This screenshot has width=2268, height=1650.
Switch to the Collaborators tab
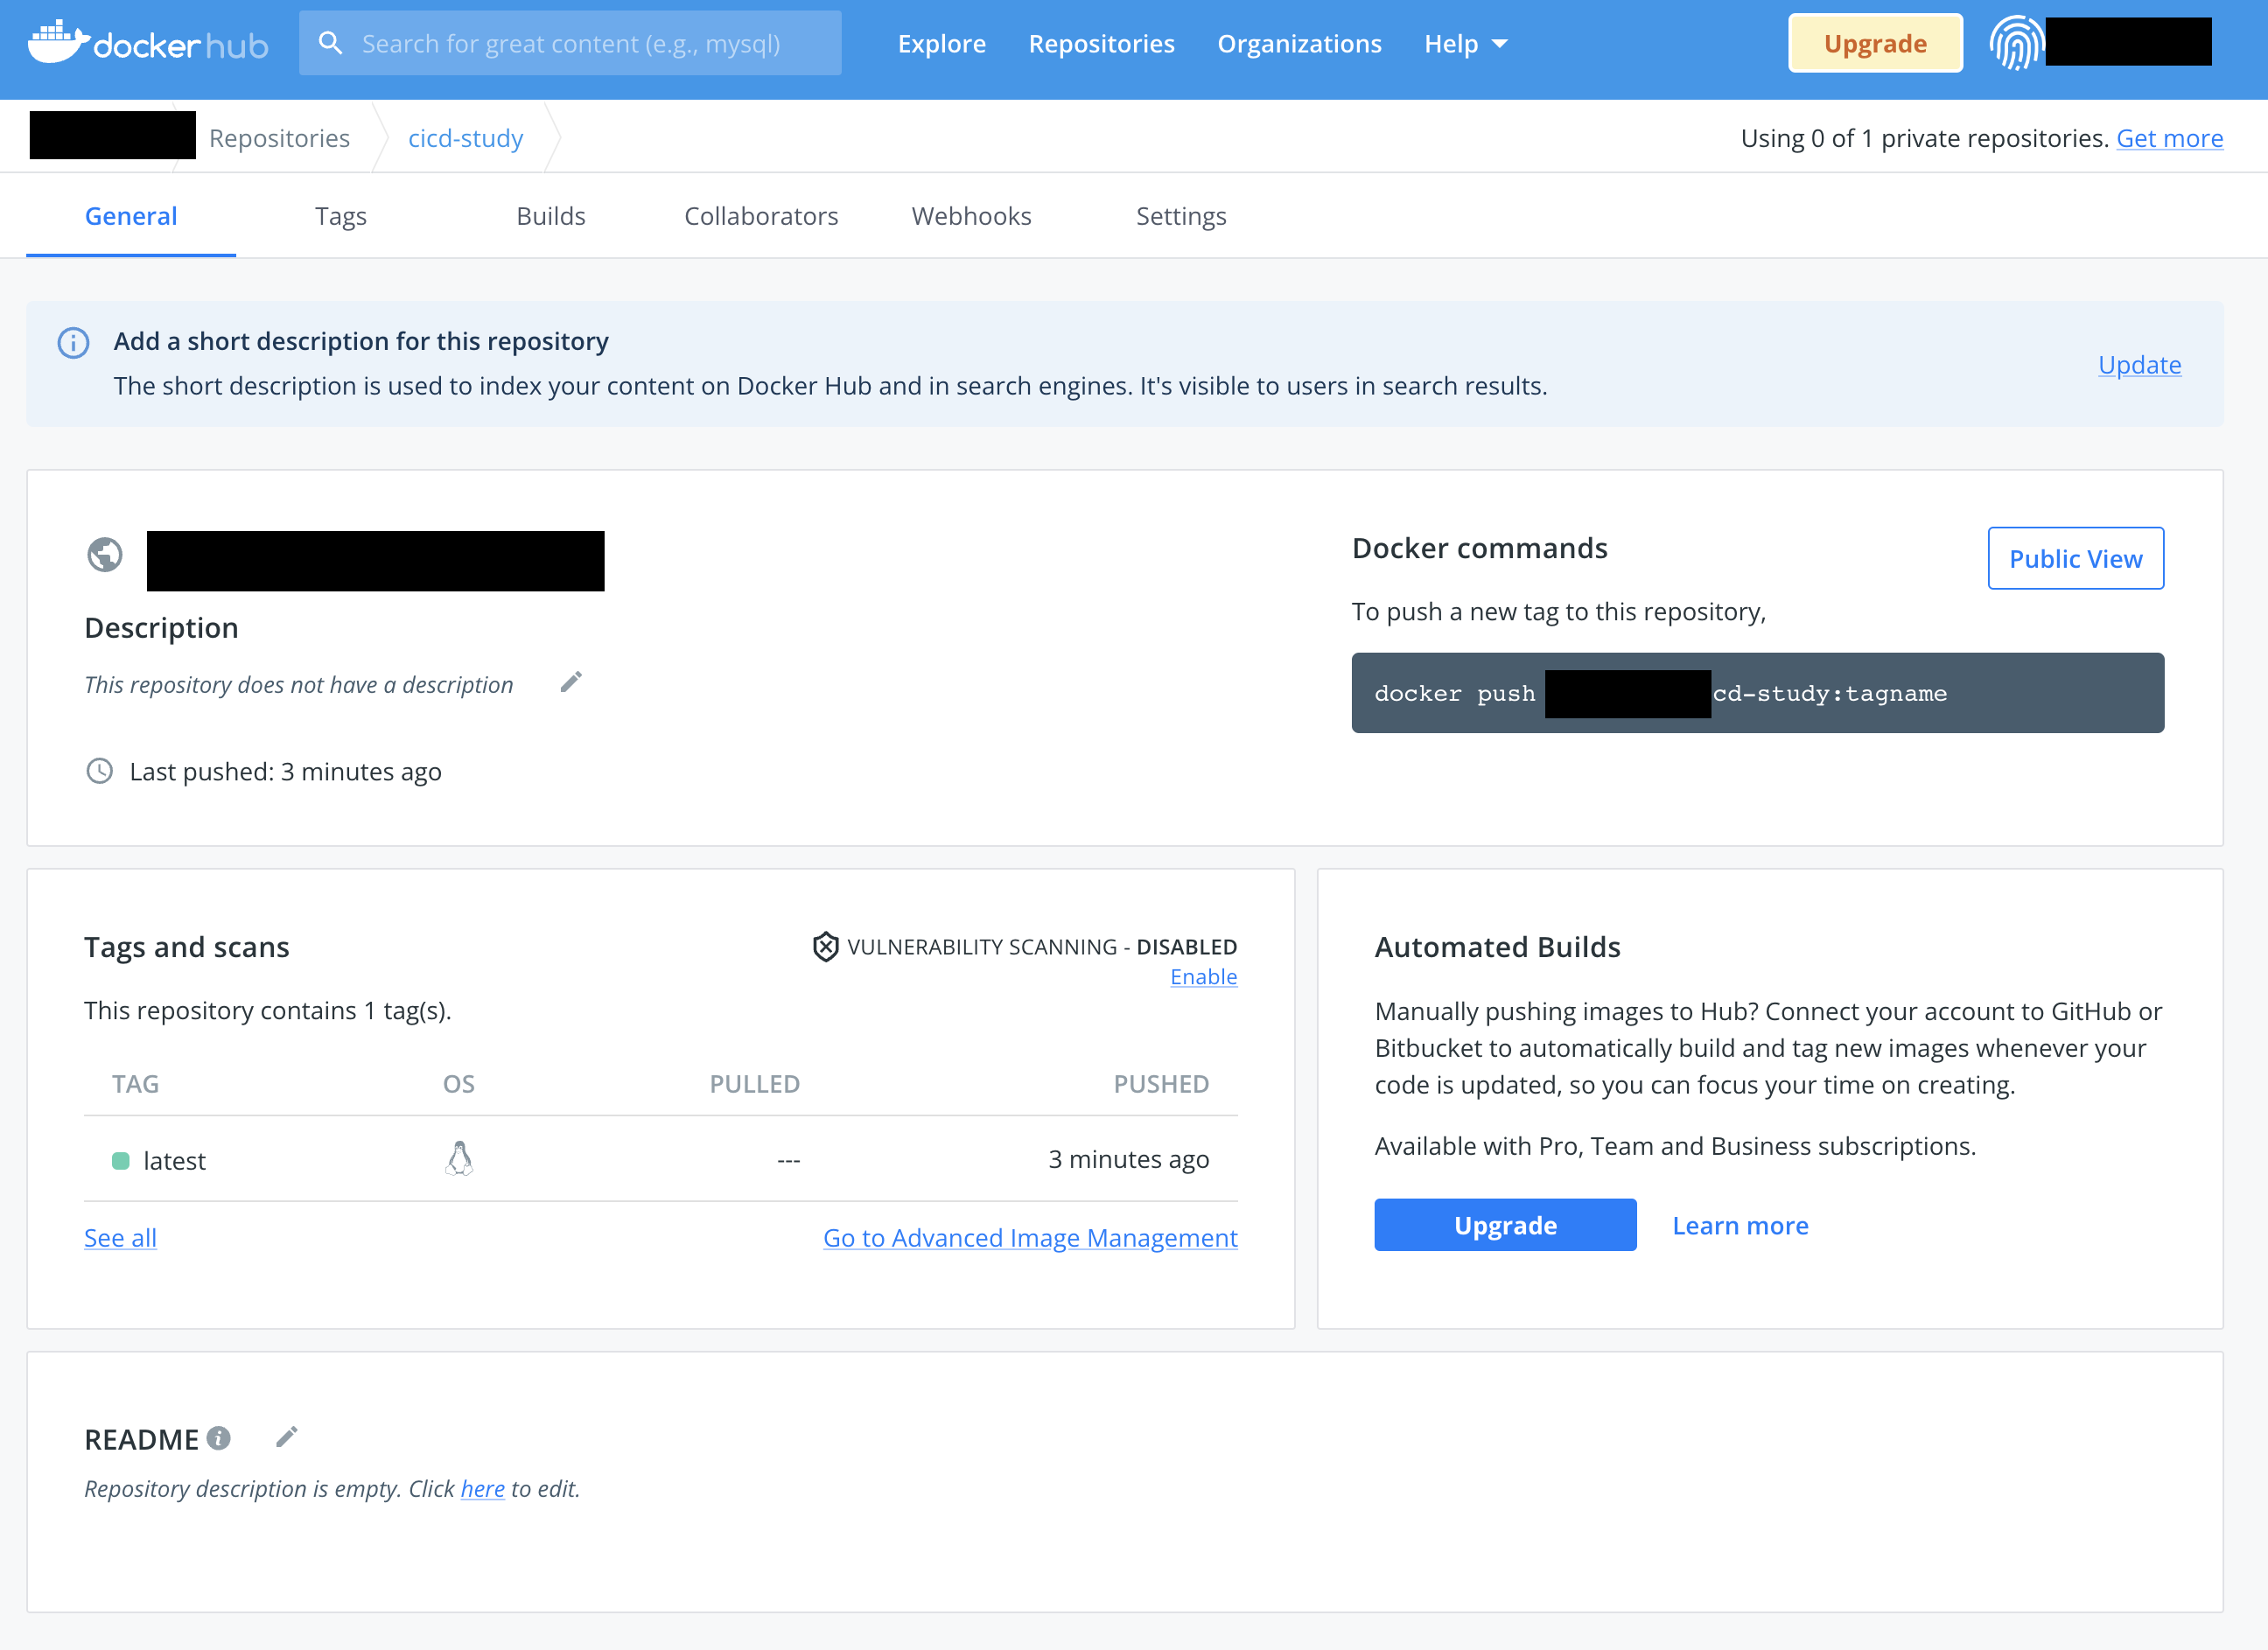pos(761,216)
